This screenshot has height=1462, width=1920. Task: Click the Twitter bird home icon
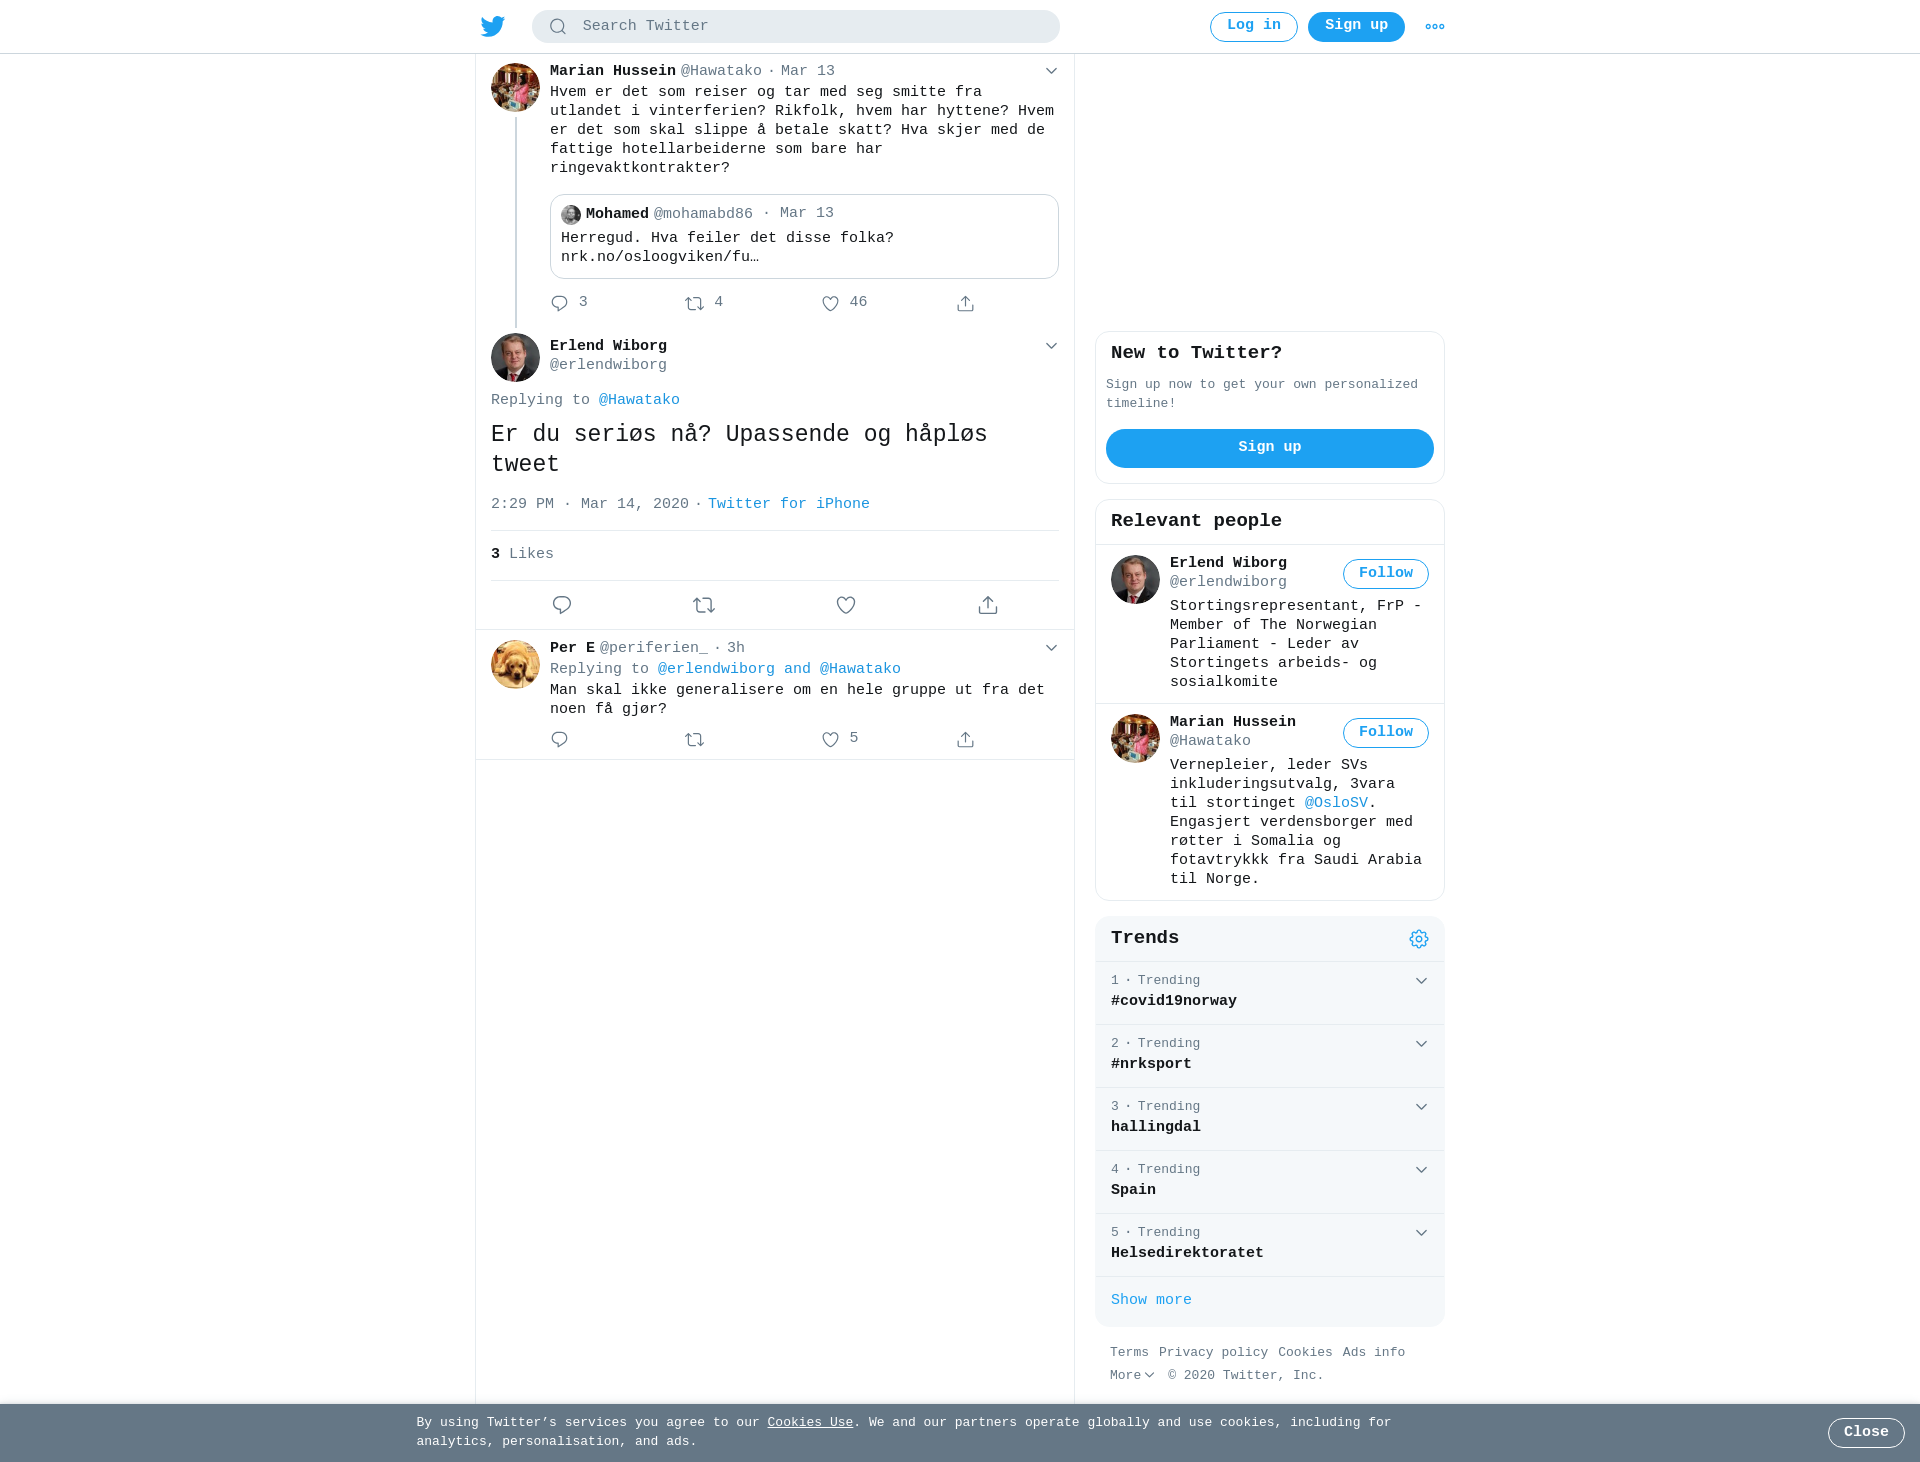[493, 26]
